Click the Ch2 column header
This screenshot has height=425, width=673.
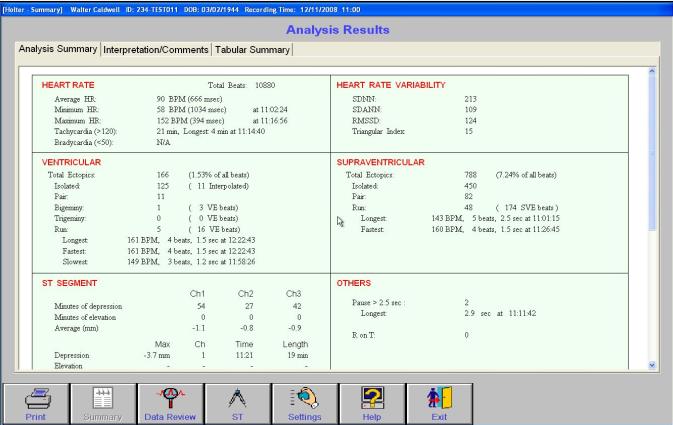click(x=246, y=294)
